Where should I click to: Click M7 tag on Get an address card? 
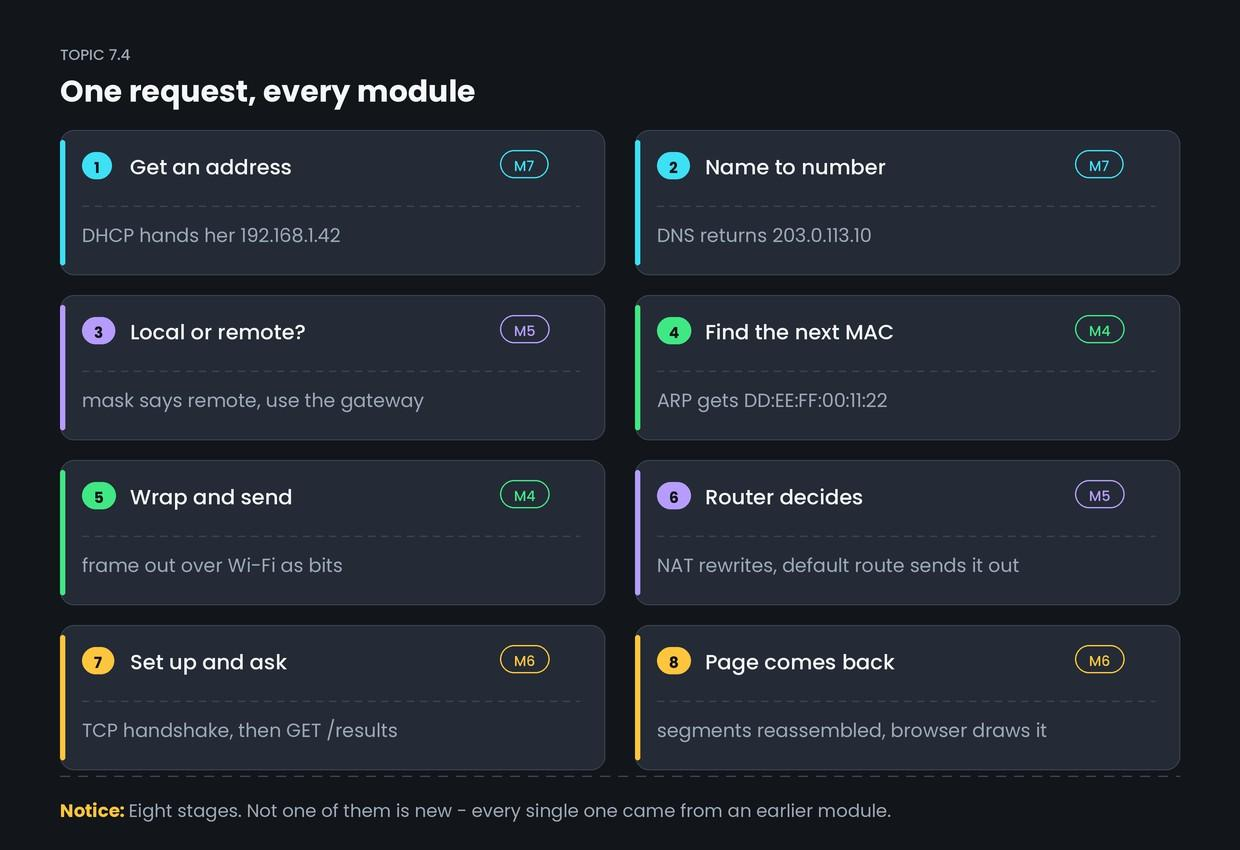524,165
